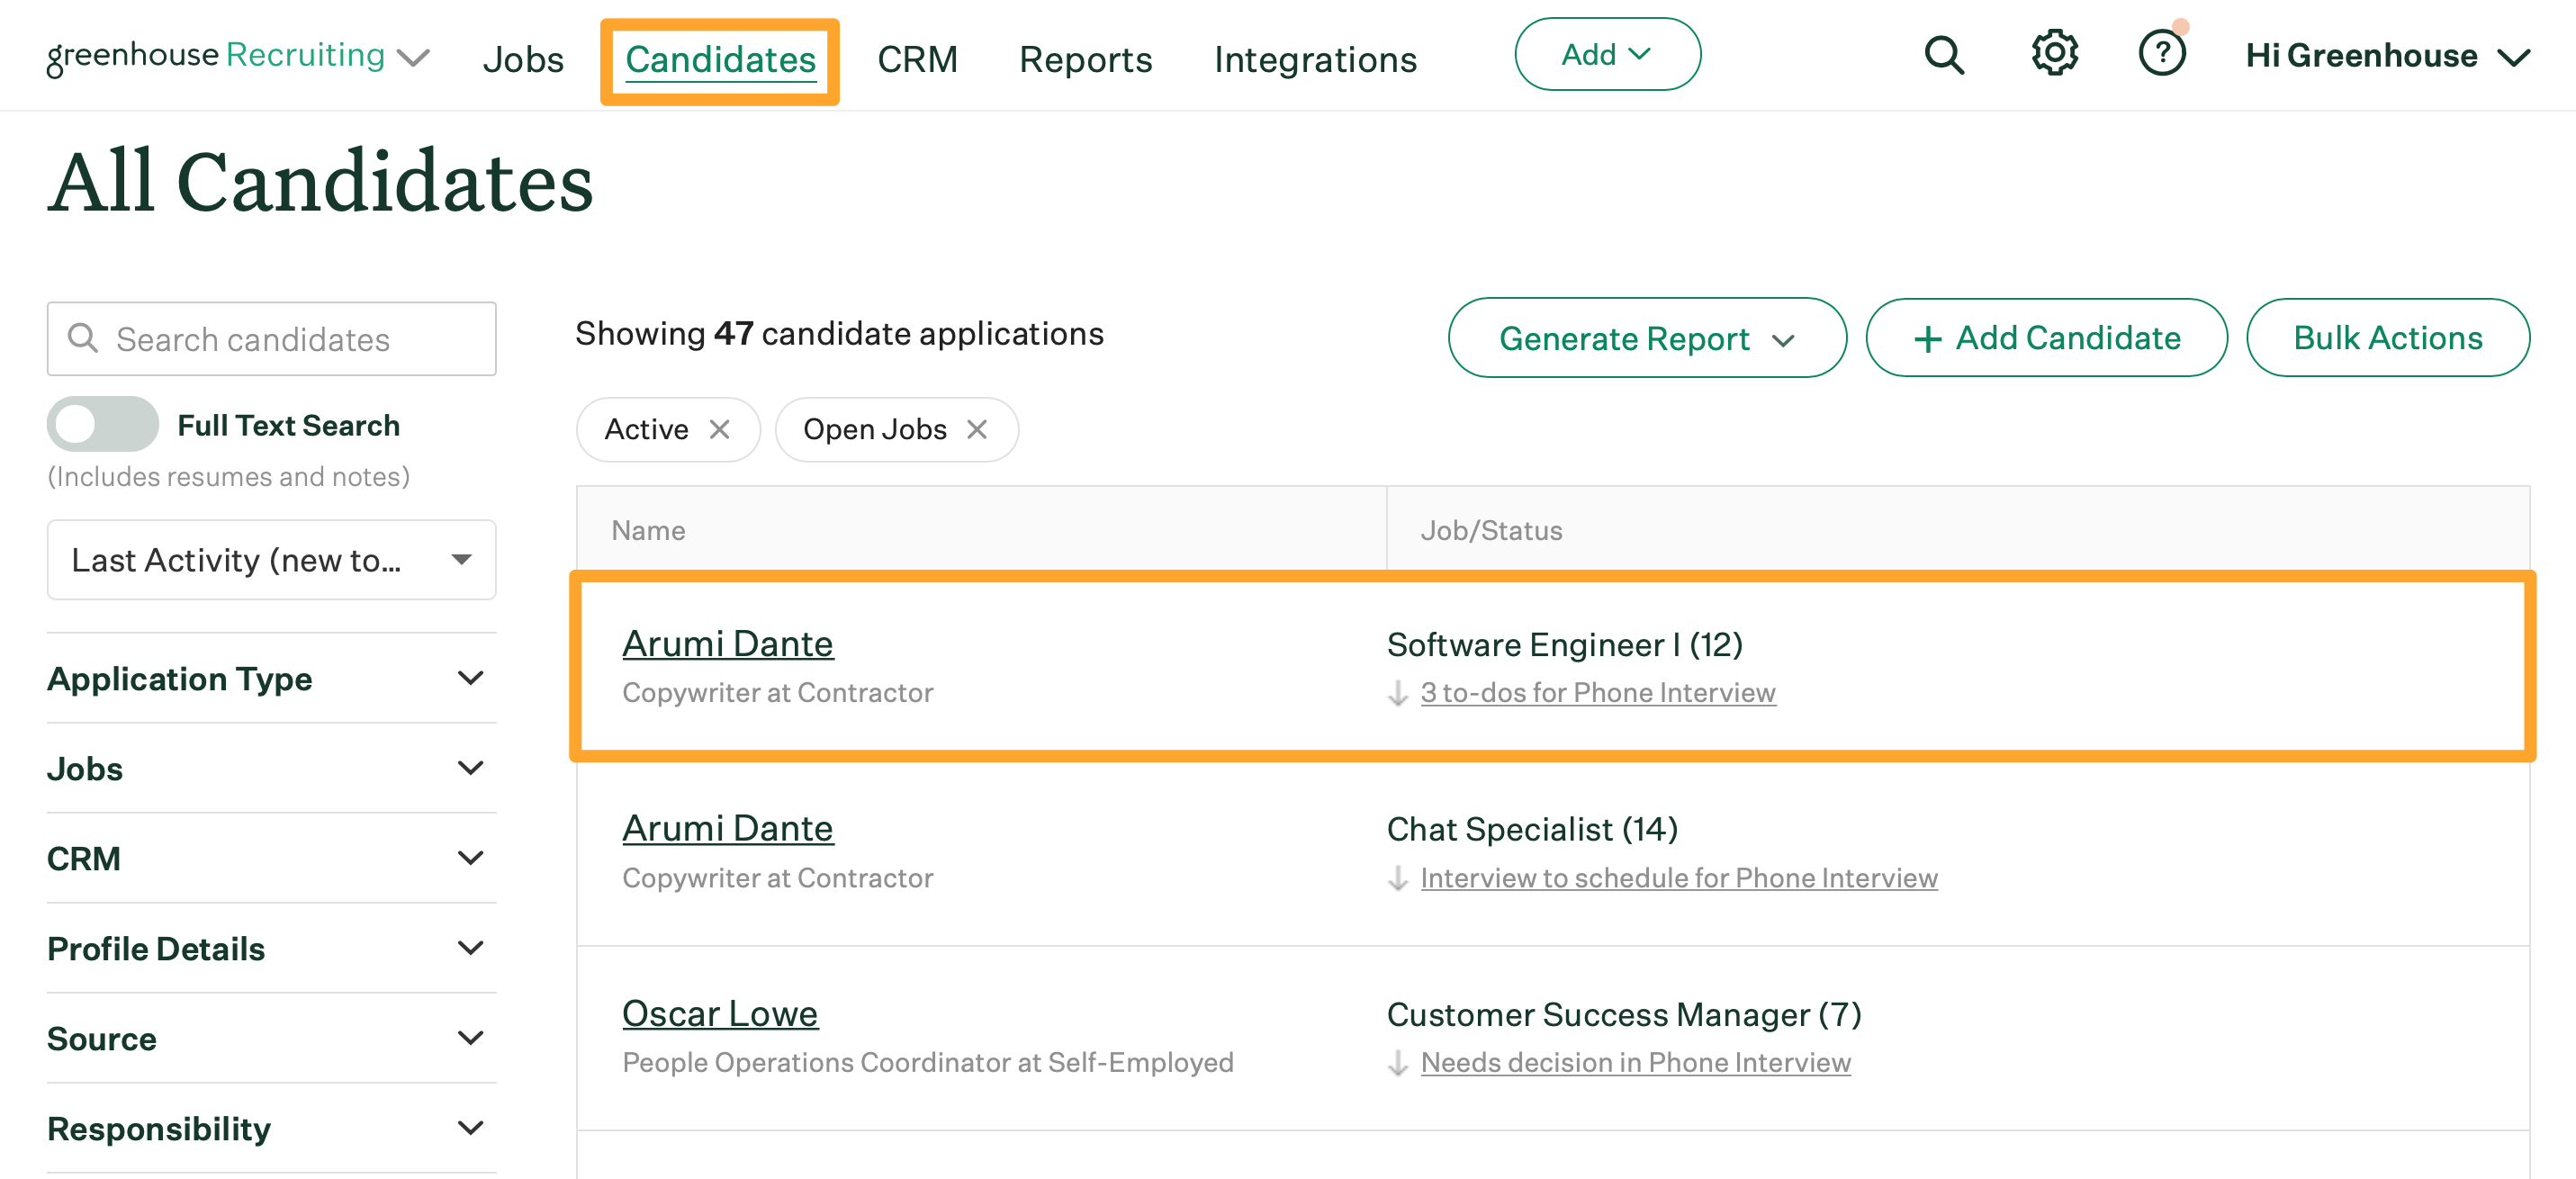Screen dimensions: 2576x1179
Task: Click the search icon in candidates search box
Action: (83, 338)
